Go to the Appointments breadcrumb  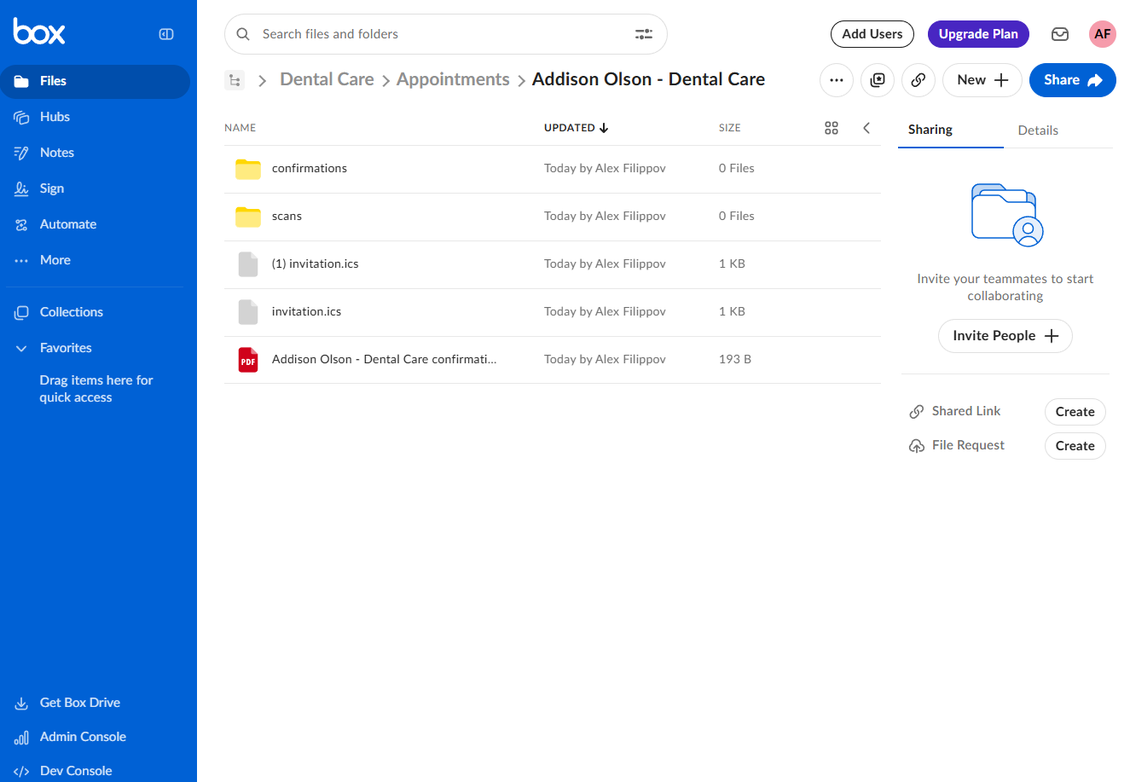453,79
